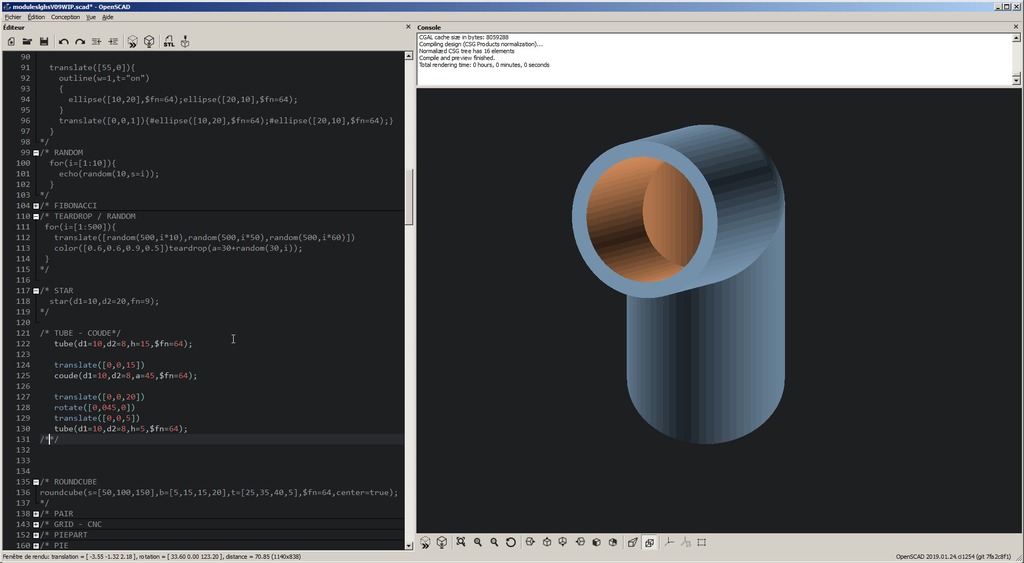The image size is (1024, 563).
Task: Toggle perspective projection view
Action: tap(632, 543)
